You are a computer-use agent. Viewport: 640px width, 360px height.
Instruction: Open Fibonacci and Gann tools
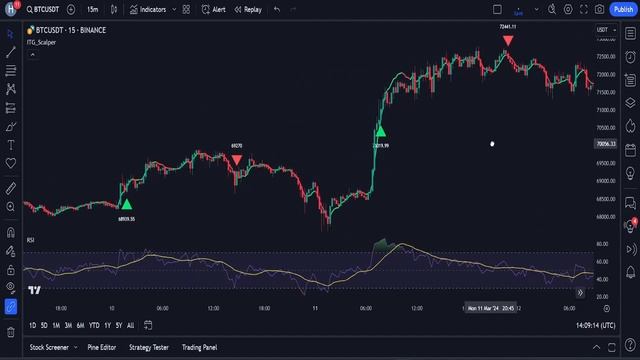[x=11, y=70]
